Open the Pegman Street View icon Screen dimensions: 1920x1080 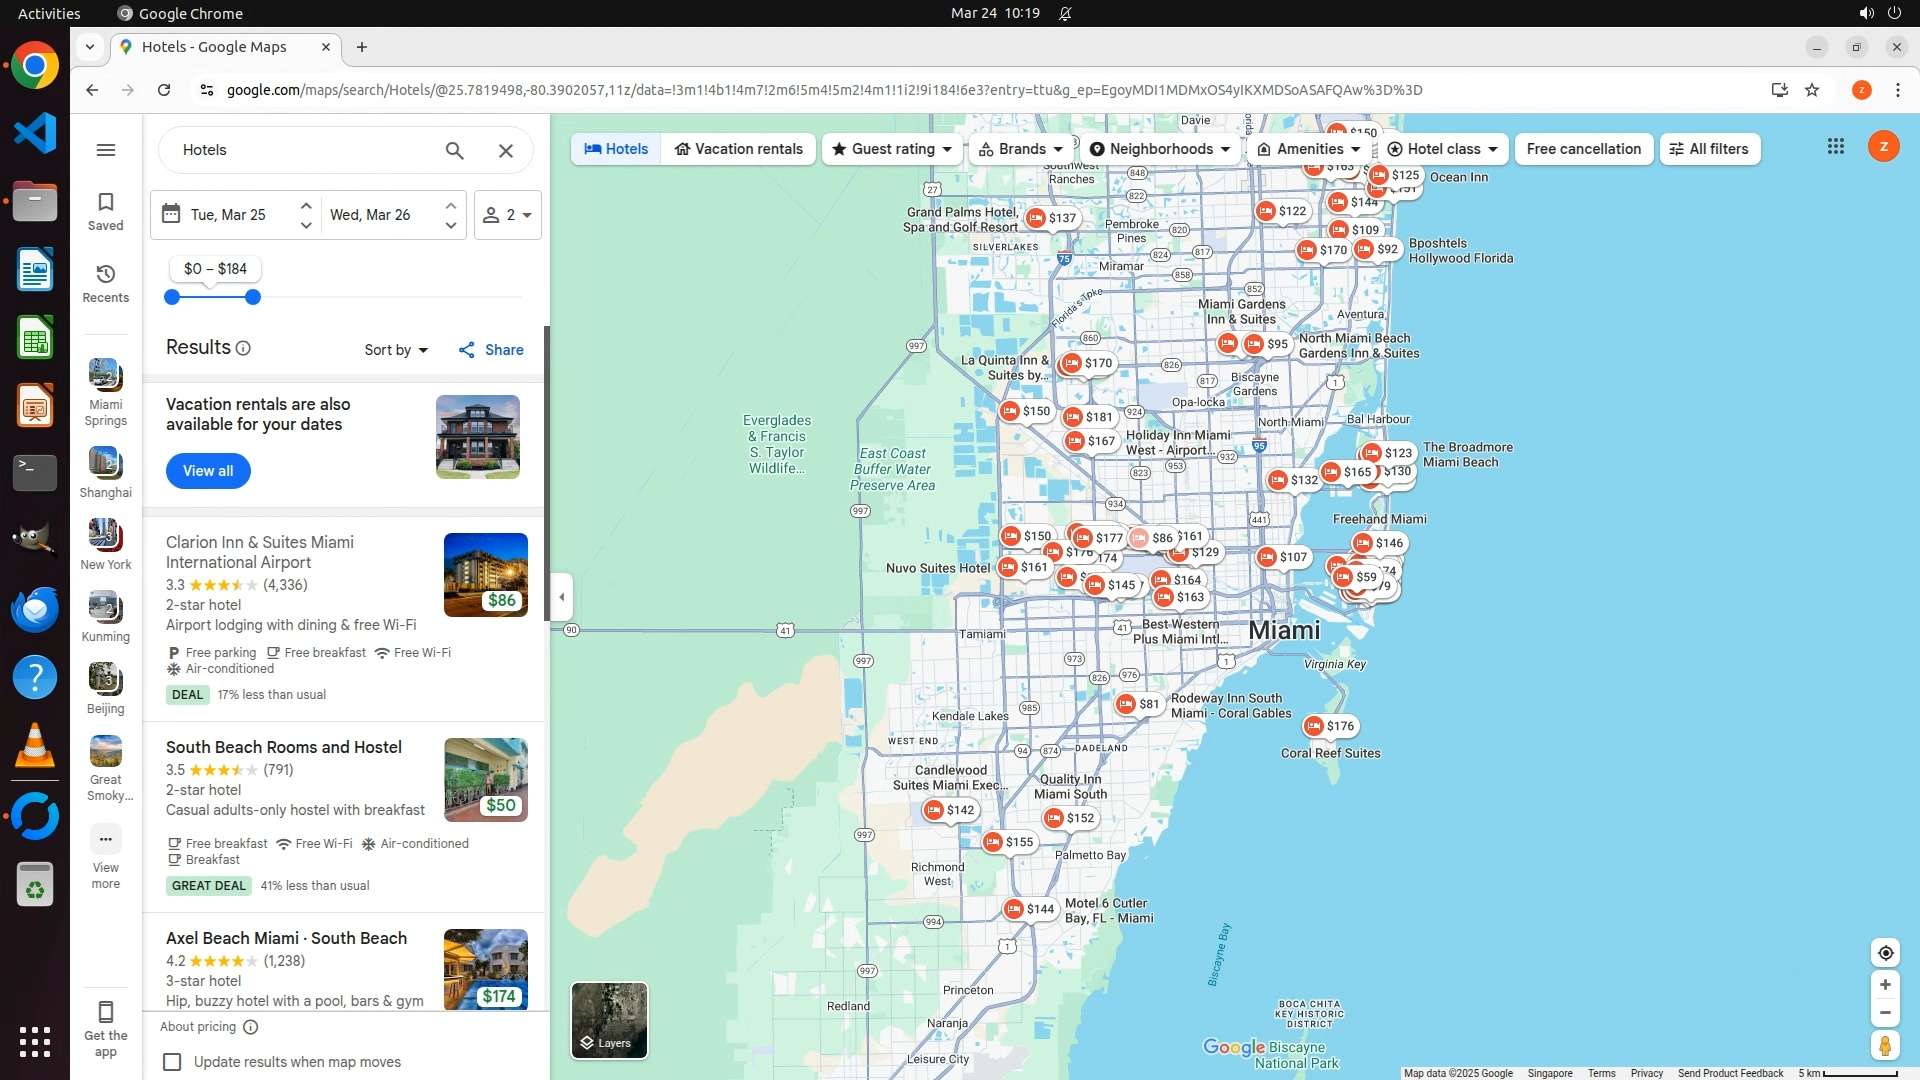pyautogui.click(x=1885, y=1046)
